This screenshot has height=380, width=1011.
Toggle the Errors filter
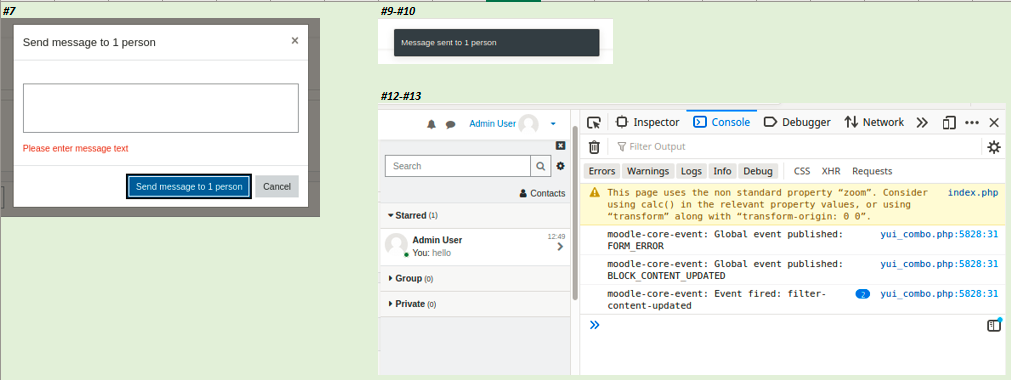pos(602,171)
